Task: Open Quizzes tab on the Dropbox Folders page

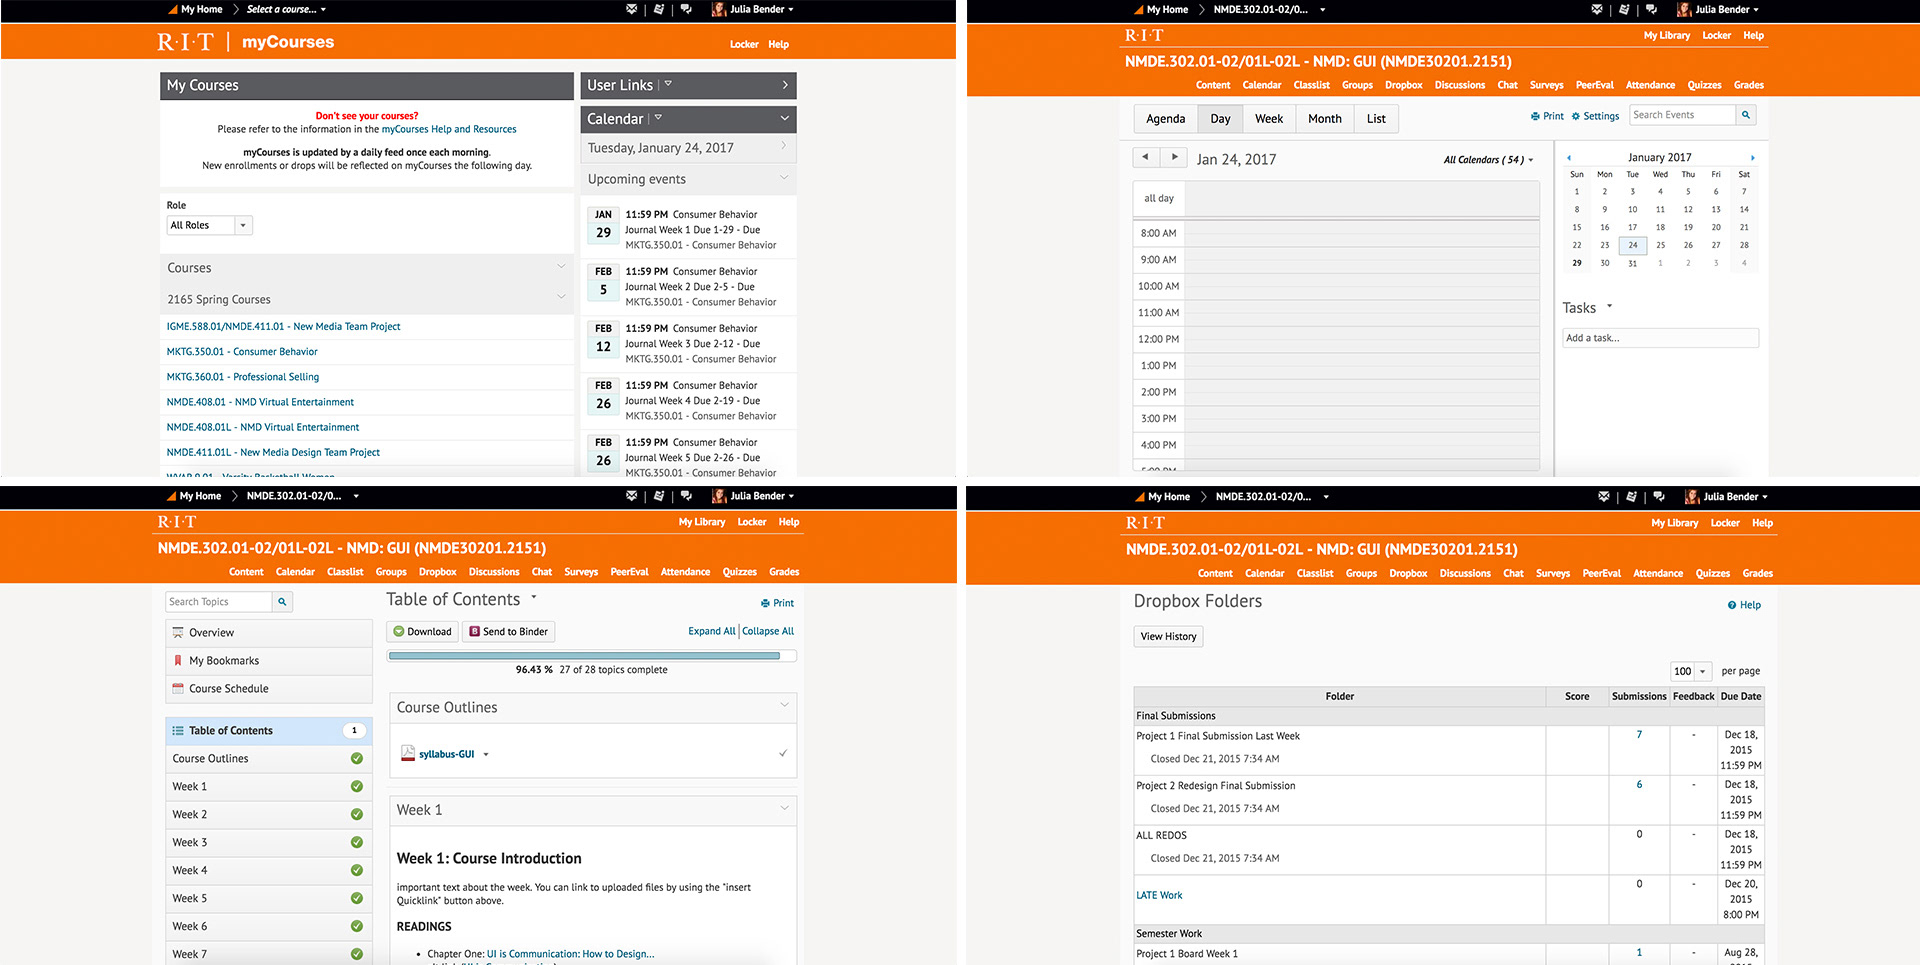Action: click(1712, 573)
